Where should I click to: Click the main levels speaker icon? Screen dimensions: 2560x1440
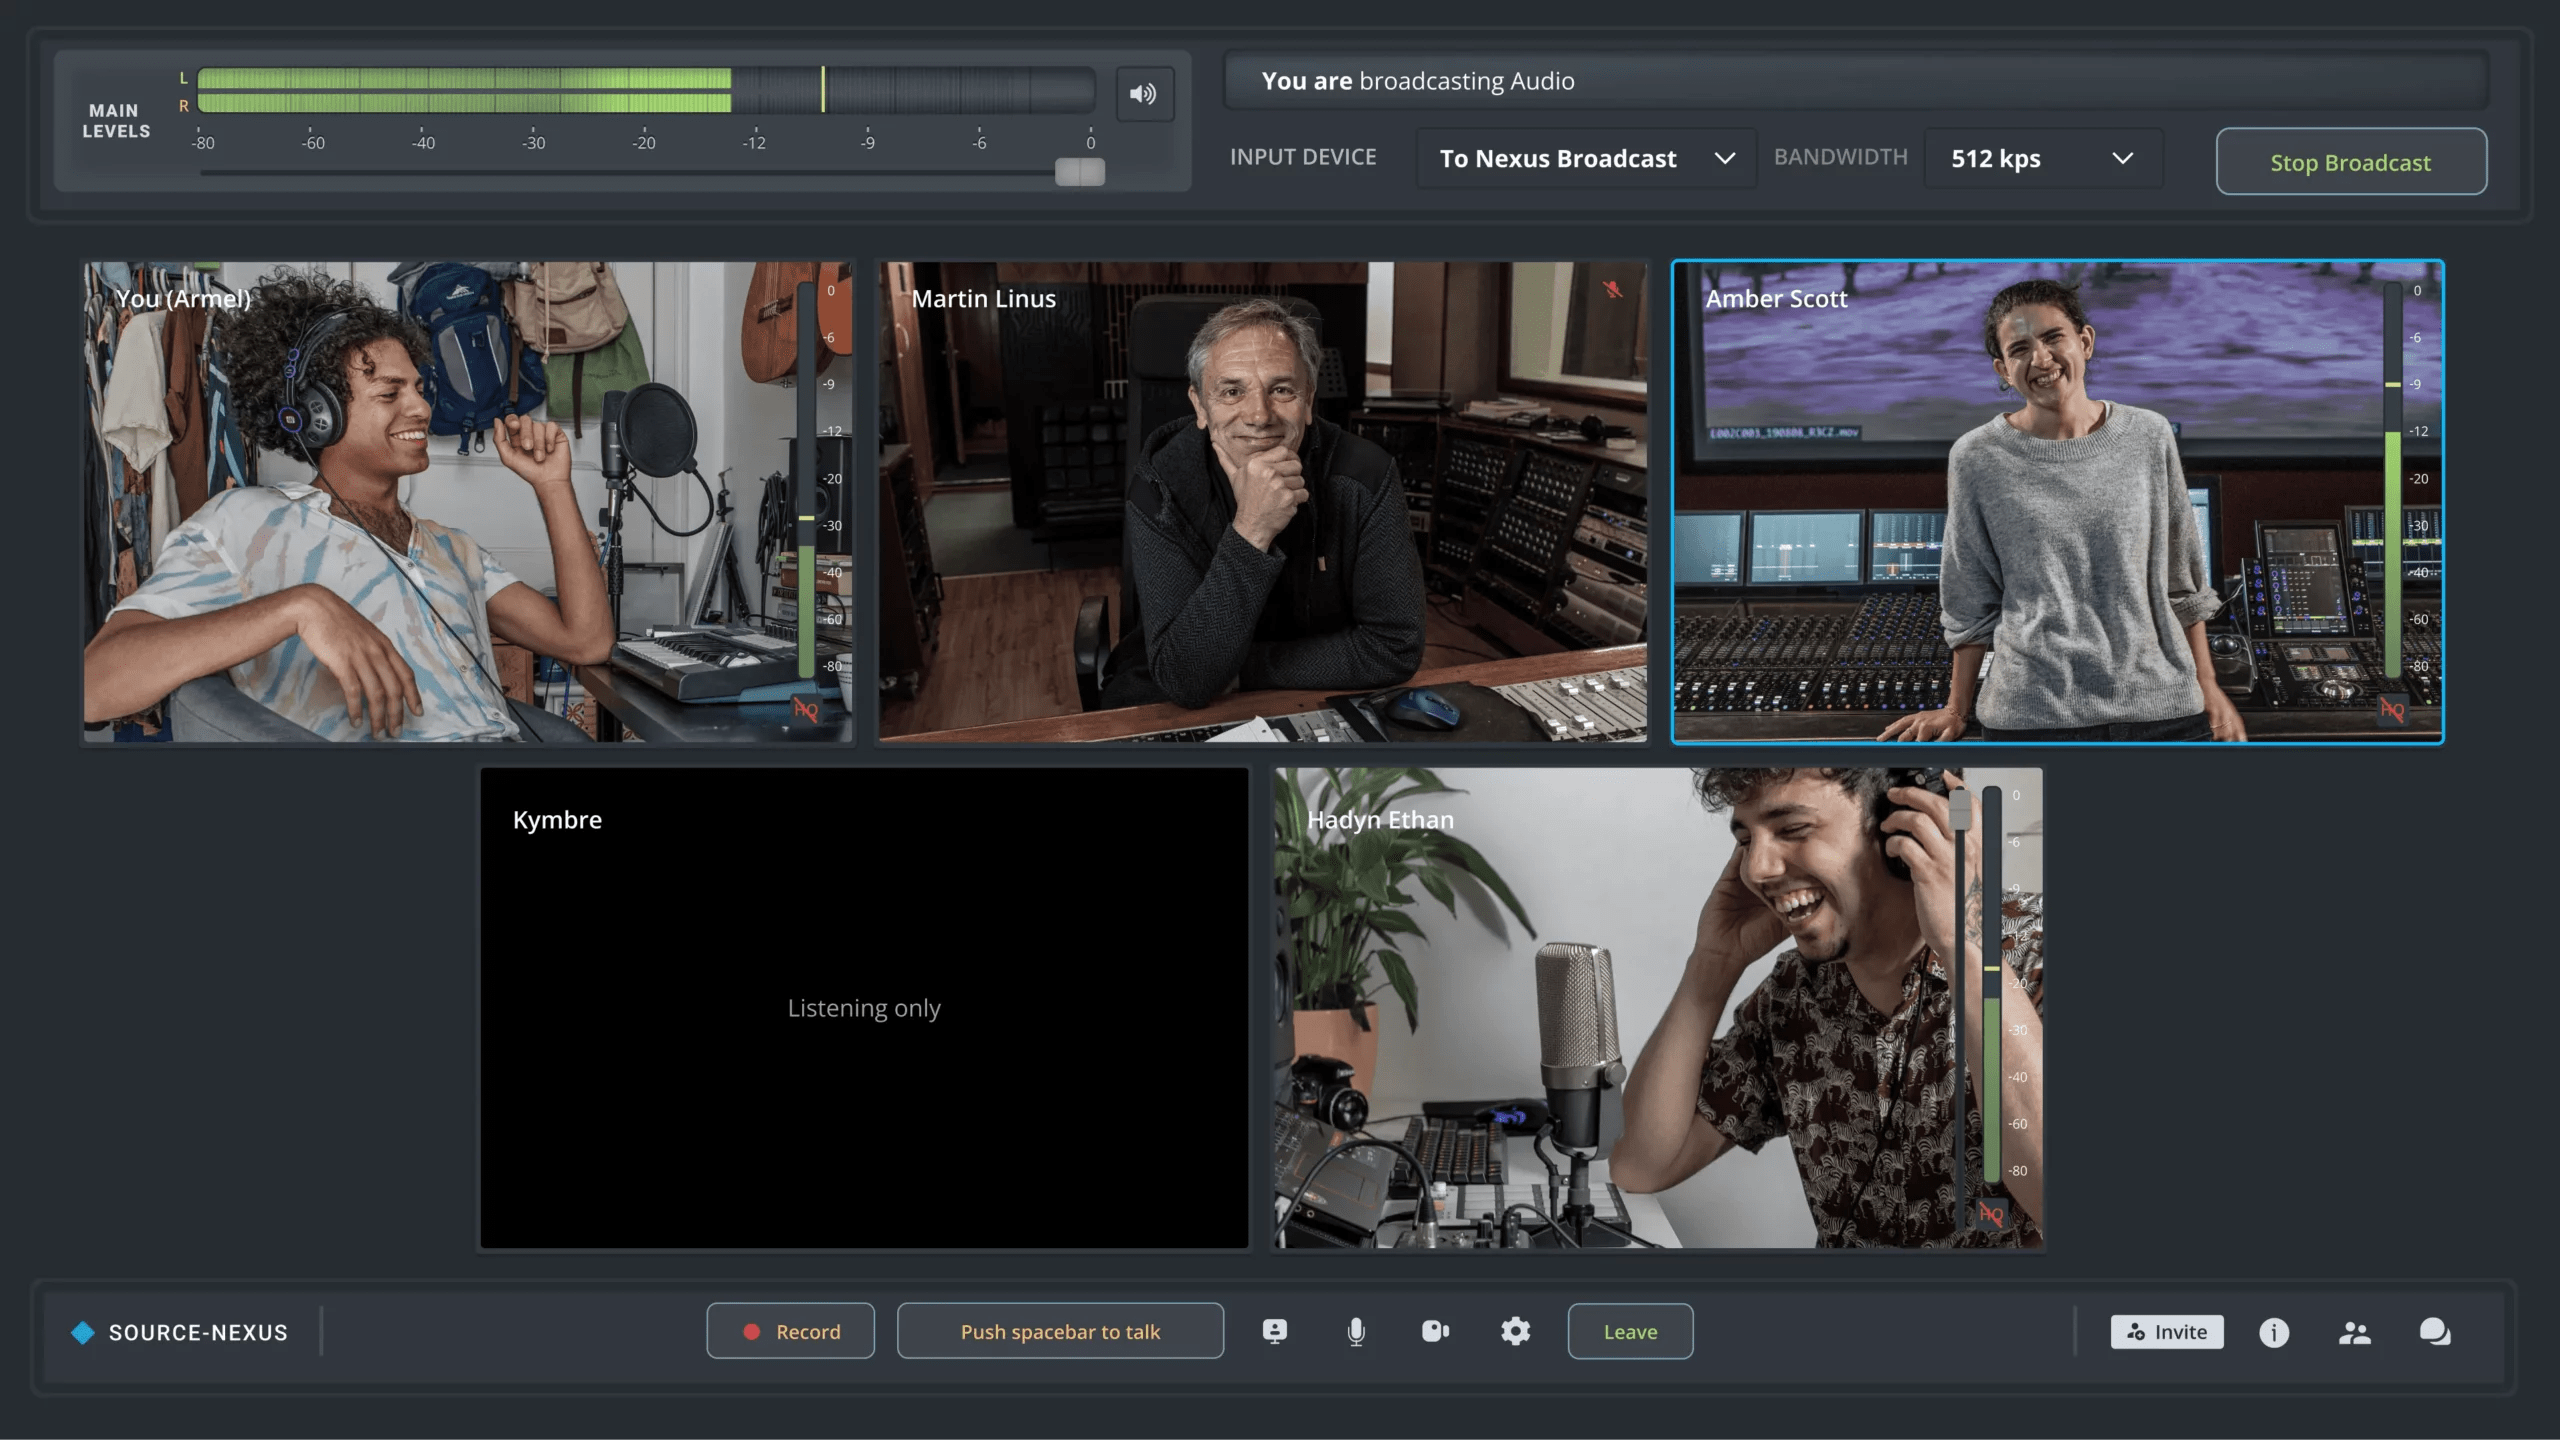pos(1144,94)
